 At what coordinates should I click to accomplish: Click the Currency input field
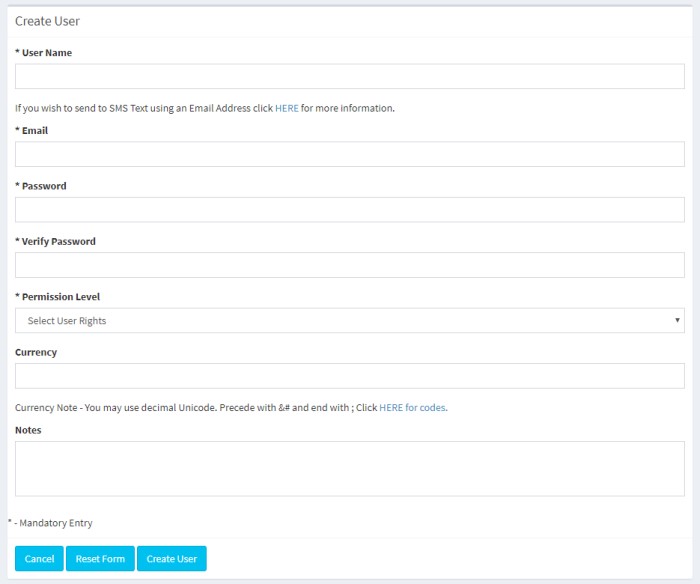(x=350, y=375)
